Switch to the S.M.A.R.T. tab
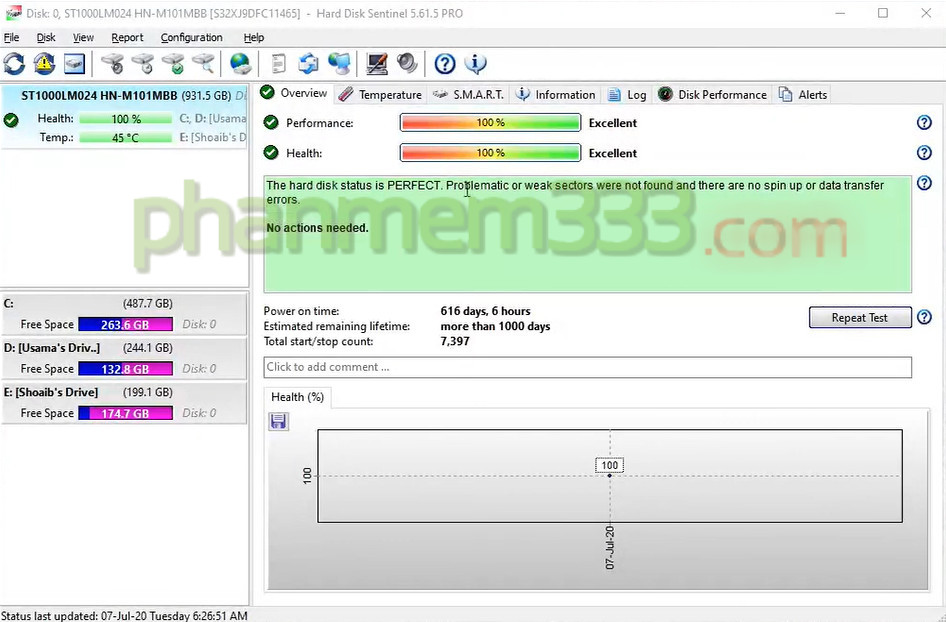946x622 pixels. [469, 95]
